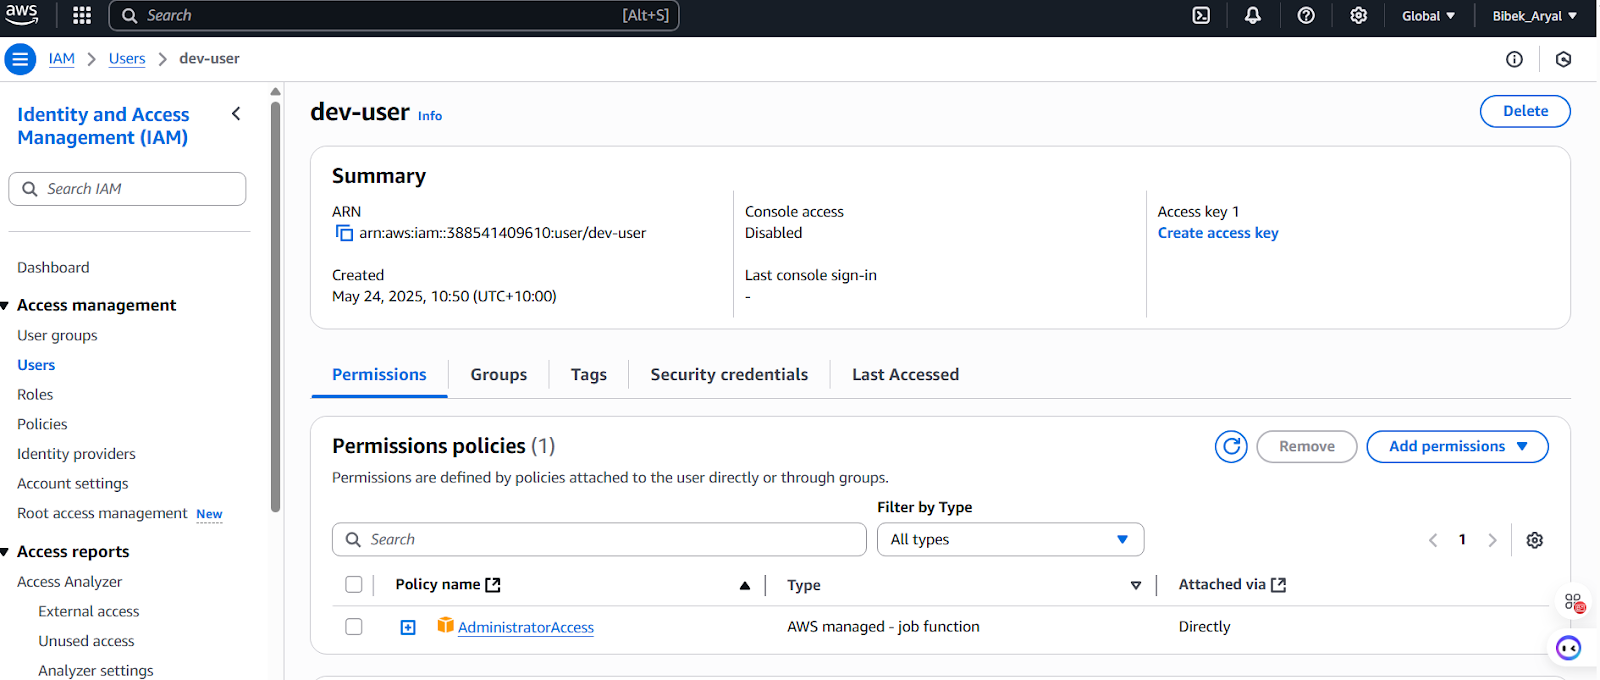Expand the AdministratorAccess policy details
The image size is (1600, 680).
click(x=408, y=627)
